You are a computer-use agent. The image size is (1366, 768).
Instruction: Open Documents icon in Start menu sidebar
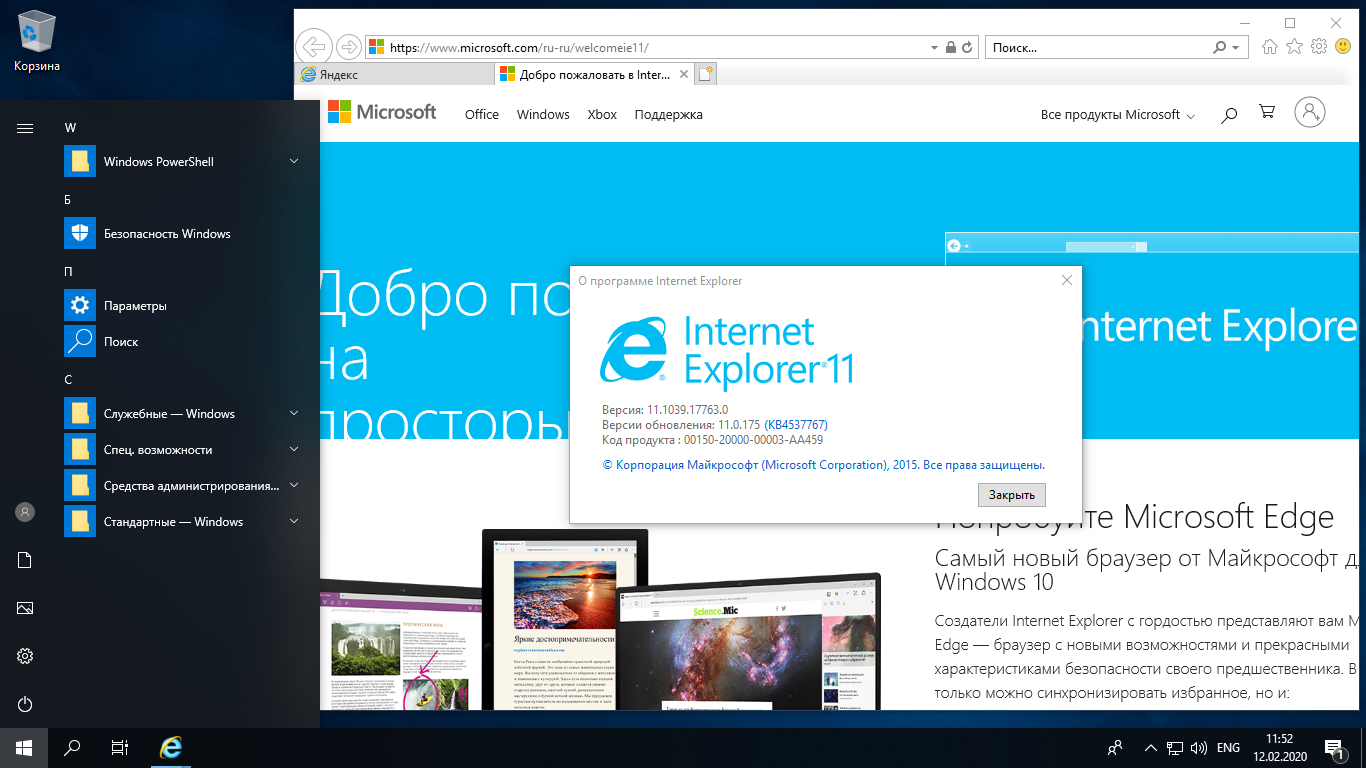tap(25, 560)
